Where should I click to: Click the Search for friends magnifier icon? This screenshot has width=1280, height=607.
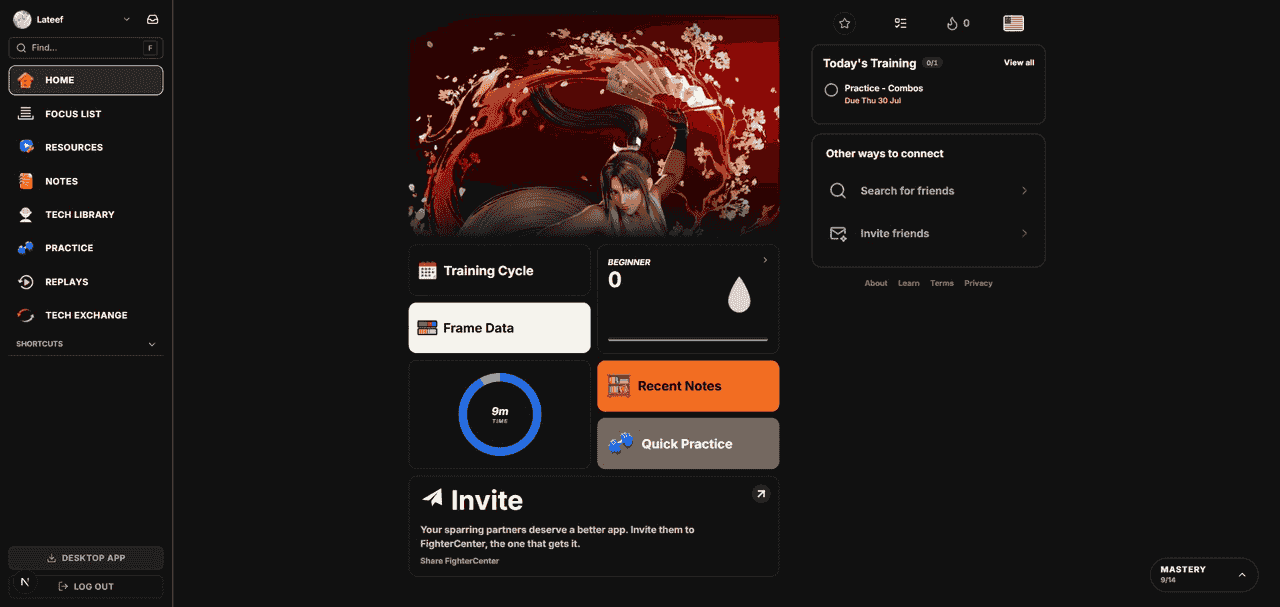click(838, 191)
